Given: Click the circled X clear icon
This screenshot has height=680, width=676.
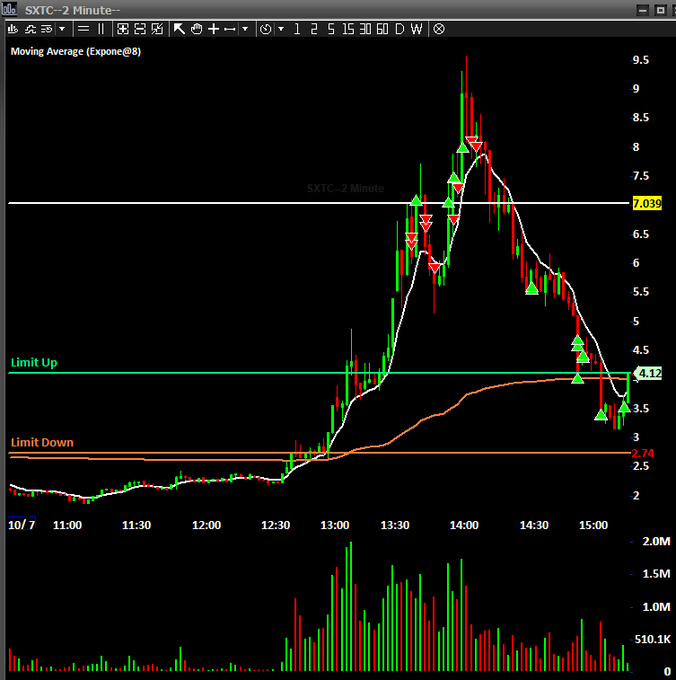Looking at the screenshot, I should [x=439, y=29].
